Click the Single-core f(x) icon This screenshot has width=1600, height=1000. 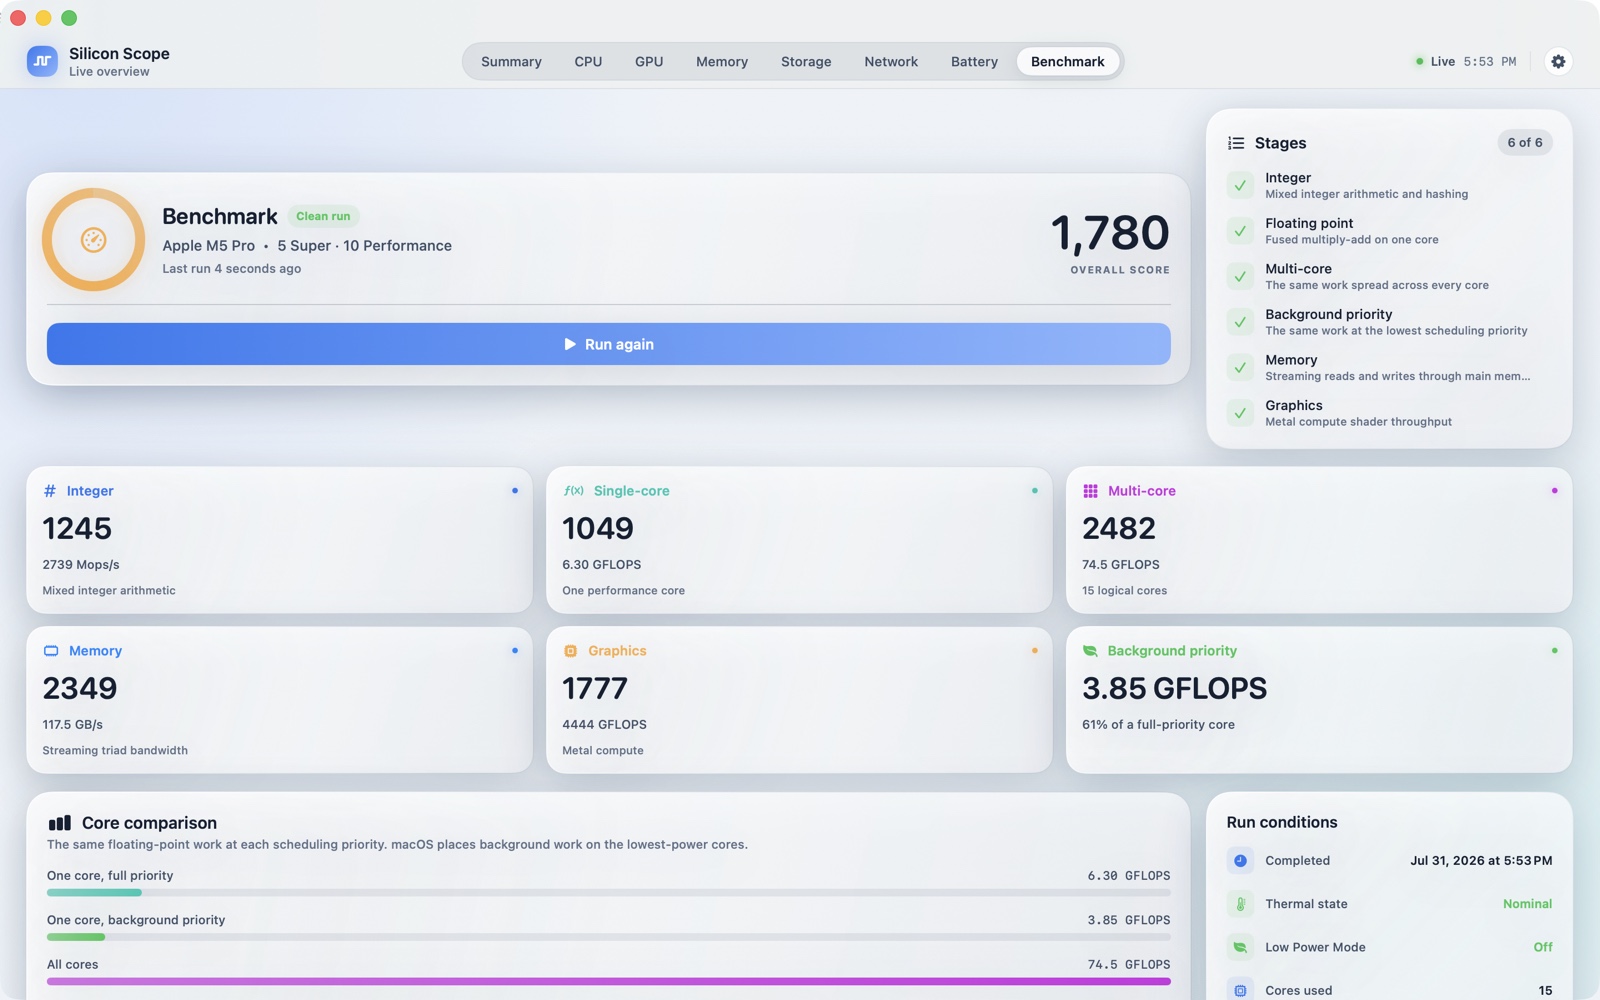(573, 491)
